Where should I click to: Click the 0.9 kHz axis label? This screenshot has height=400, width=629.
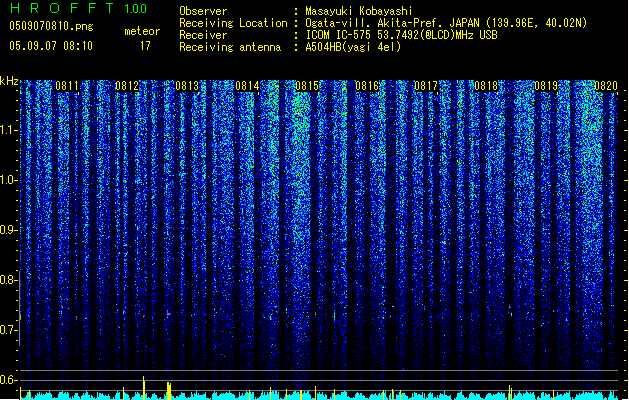click(x=8, y=230)
